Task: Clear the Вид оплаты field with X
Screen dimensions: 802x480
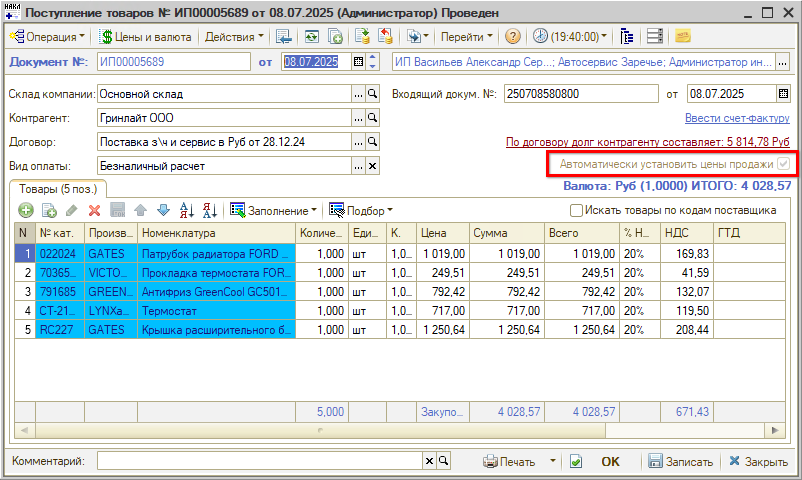Action: tap(372, 165)
